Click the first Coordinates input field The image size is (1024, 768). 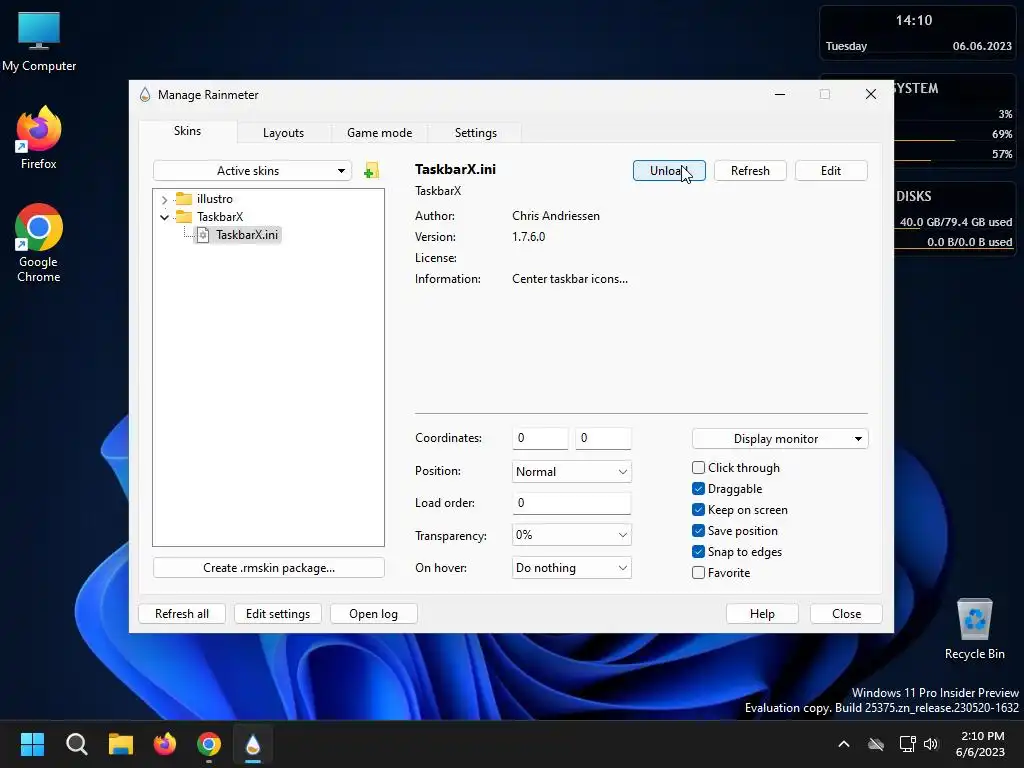point(540,438)
